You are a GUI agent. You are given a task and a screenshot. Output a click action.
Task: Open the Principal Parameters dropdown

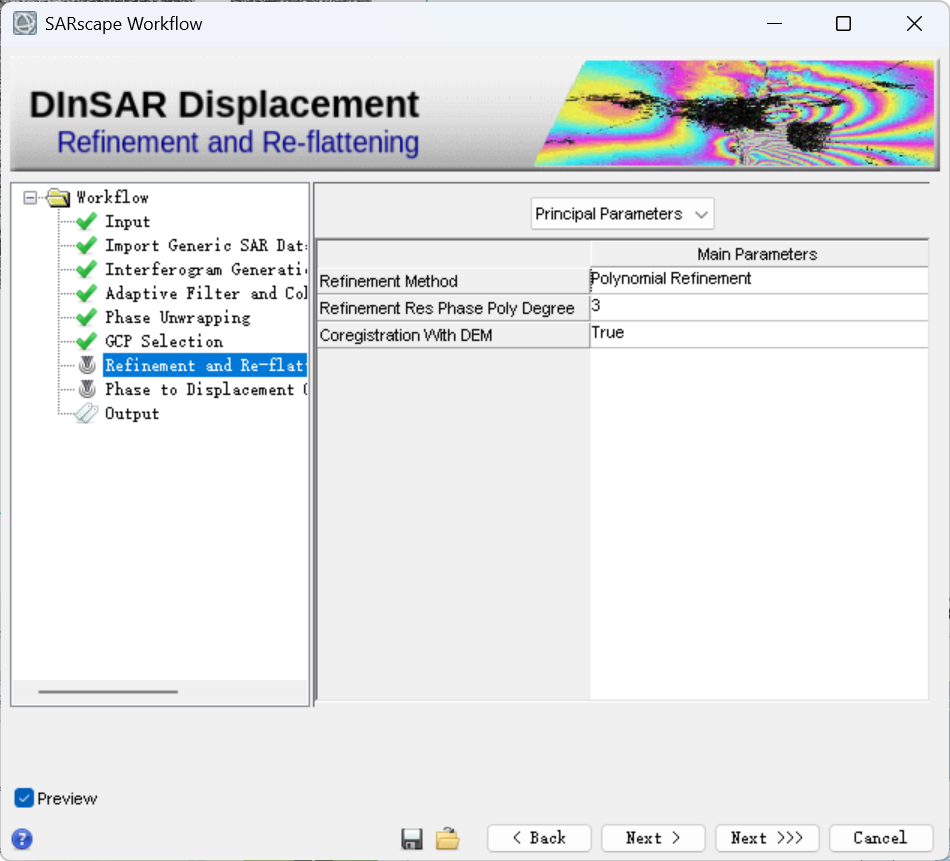[x=622, y=214]
